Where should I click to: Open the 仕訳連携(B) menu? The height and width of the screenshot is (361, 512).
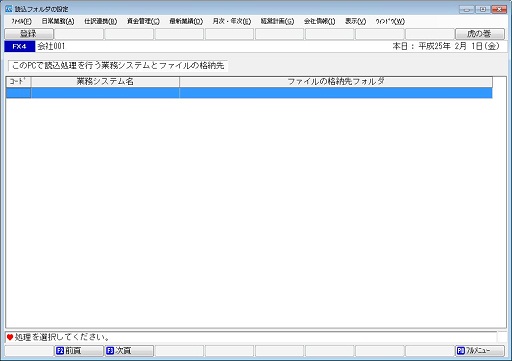100,21
